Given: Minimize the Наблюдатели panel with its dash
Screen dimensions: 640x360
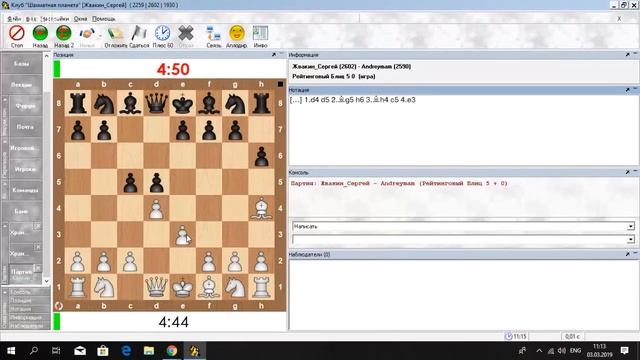Looking at the screenshot, I should [x=635, y=253].
